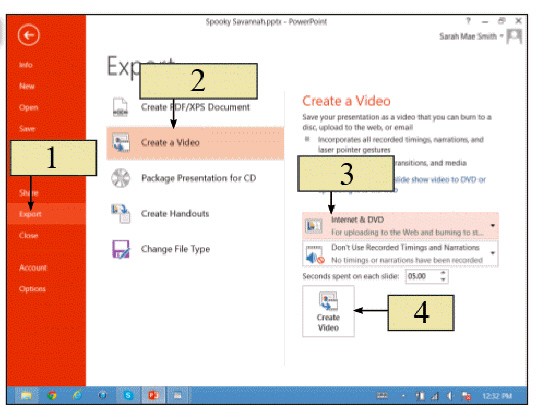
Task: Open the Info page
Action: click(x=26, y=65)
